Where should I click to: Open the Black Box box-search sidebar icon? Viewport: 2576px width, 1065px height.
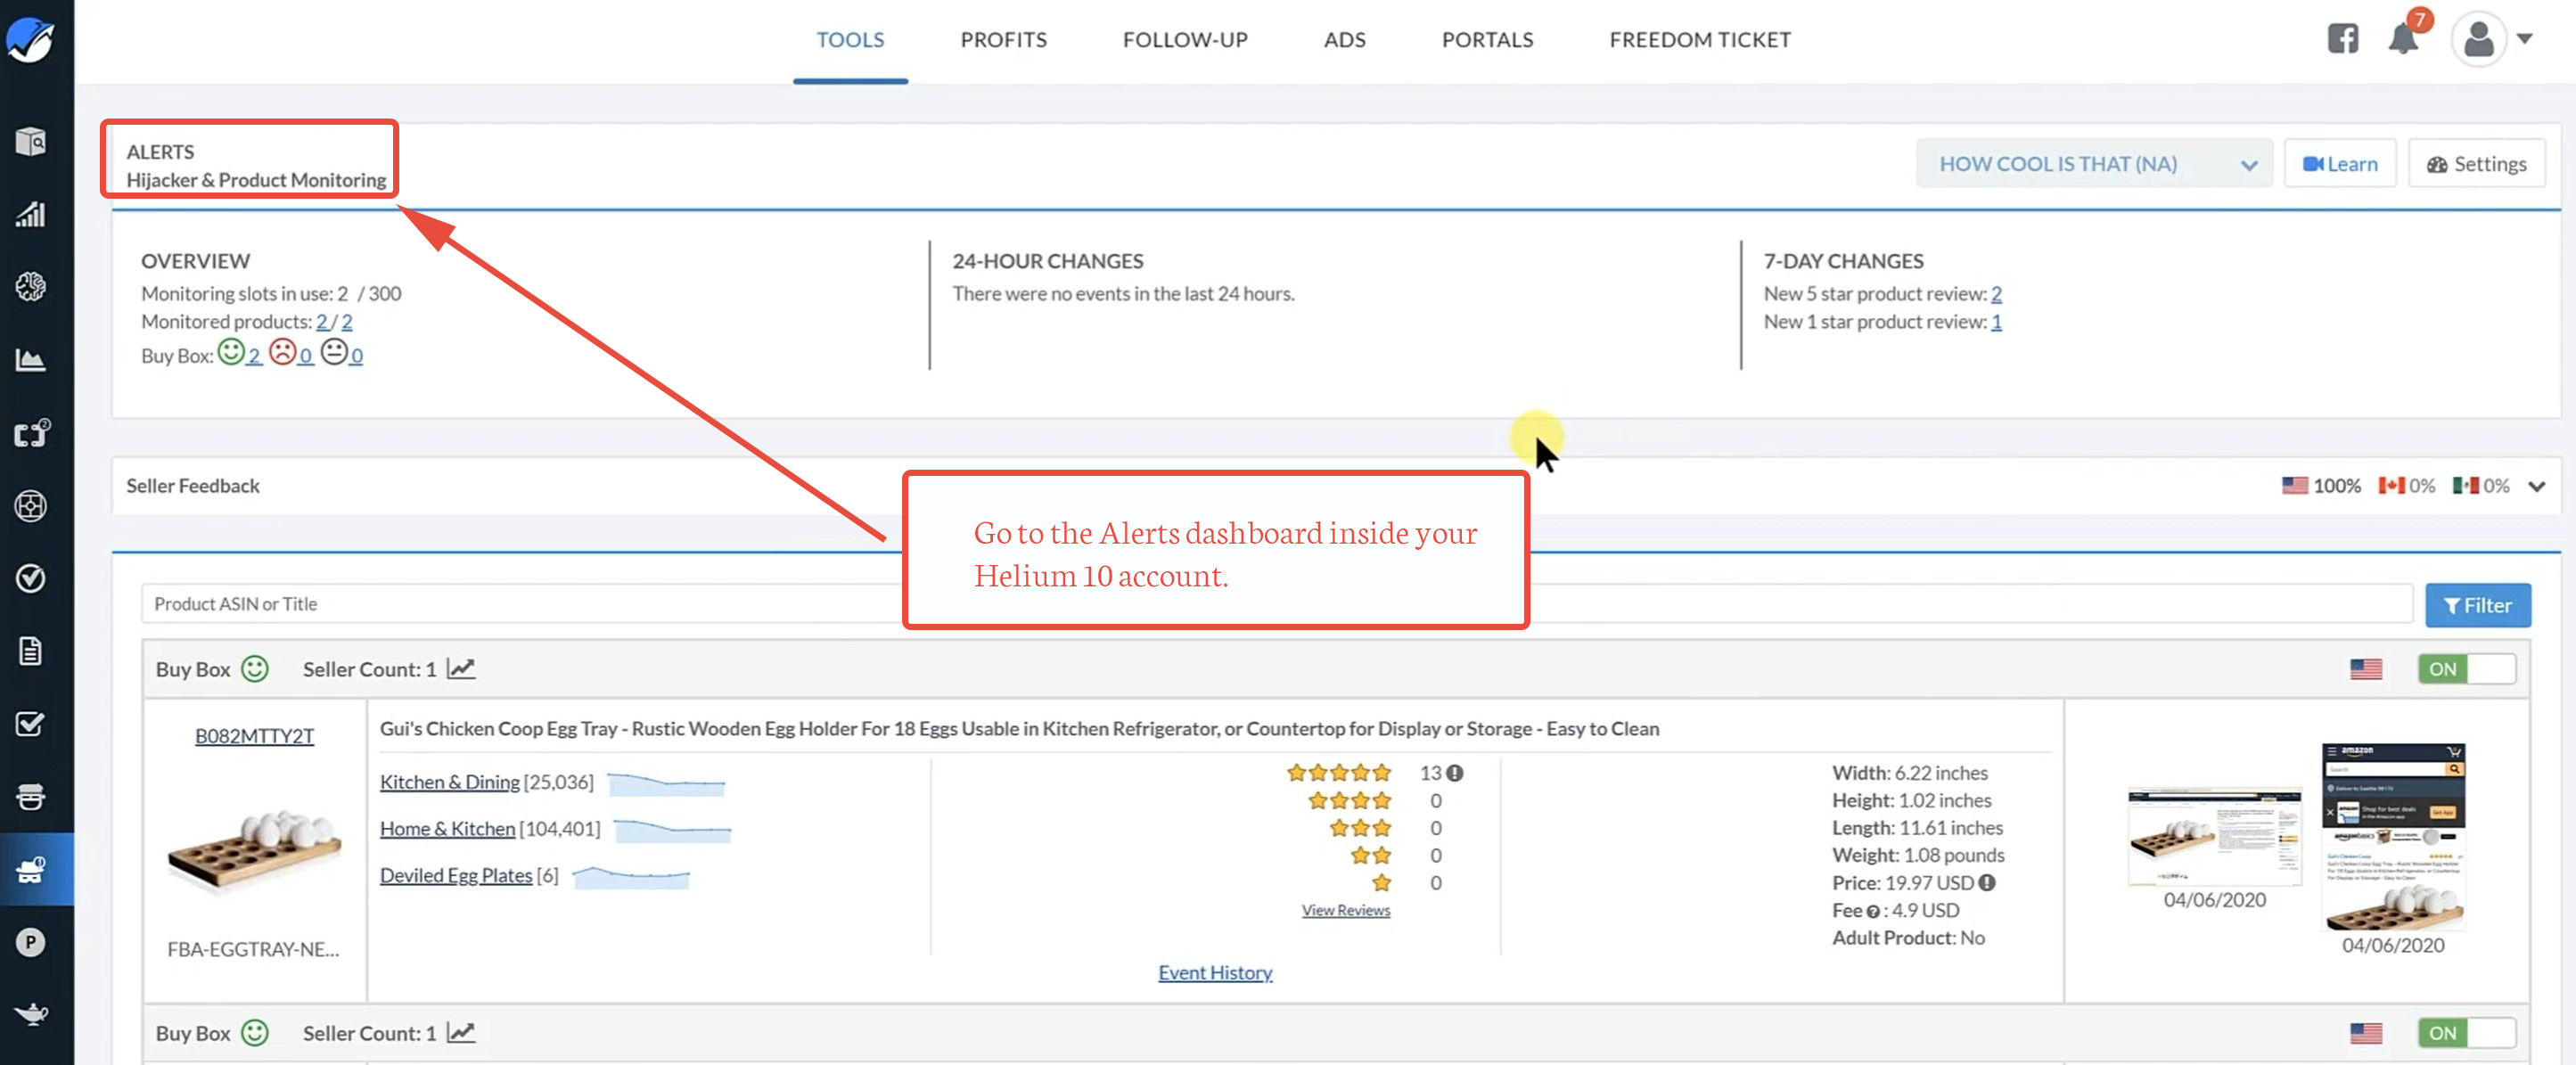30,142
